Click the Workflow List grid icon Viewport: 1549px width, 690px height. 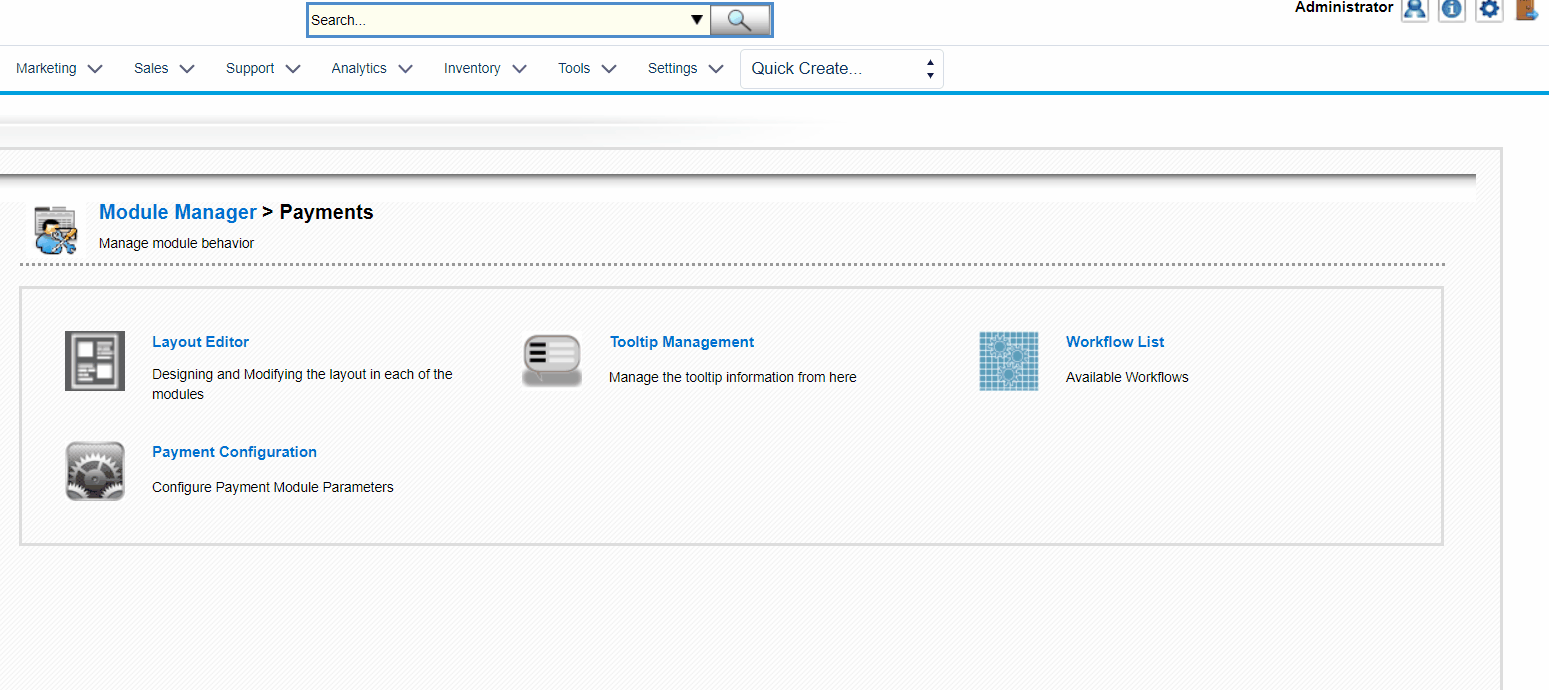click(1008, 361)
